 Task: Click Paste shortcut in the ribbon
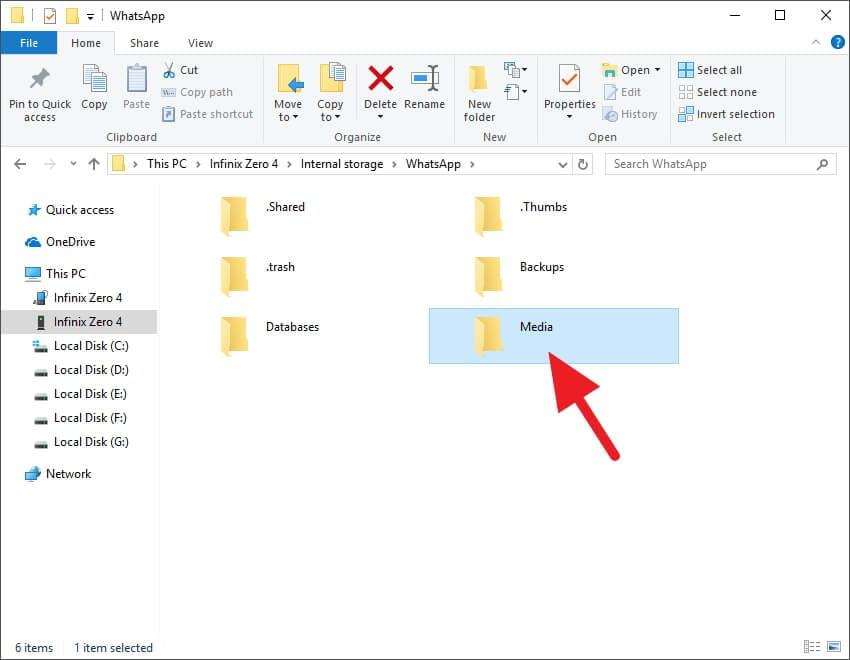208,114
